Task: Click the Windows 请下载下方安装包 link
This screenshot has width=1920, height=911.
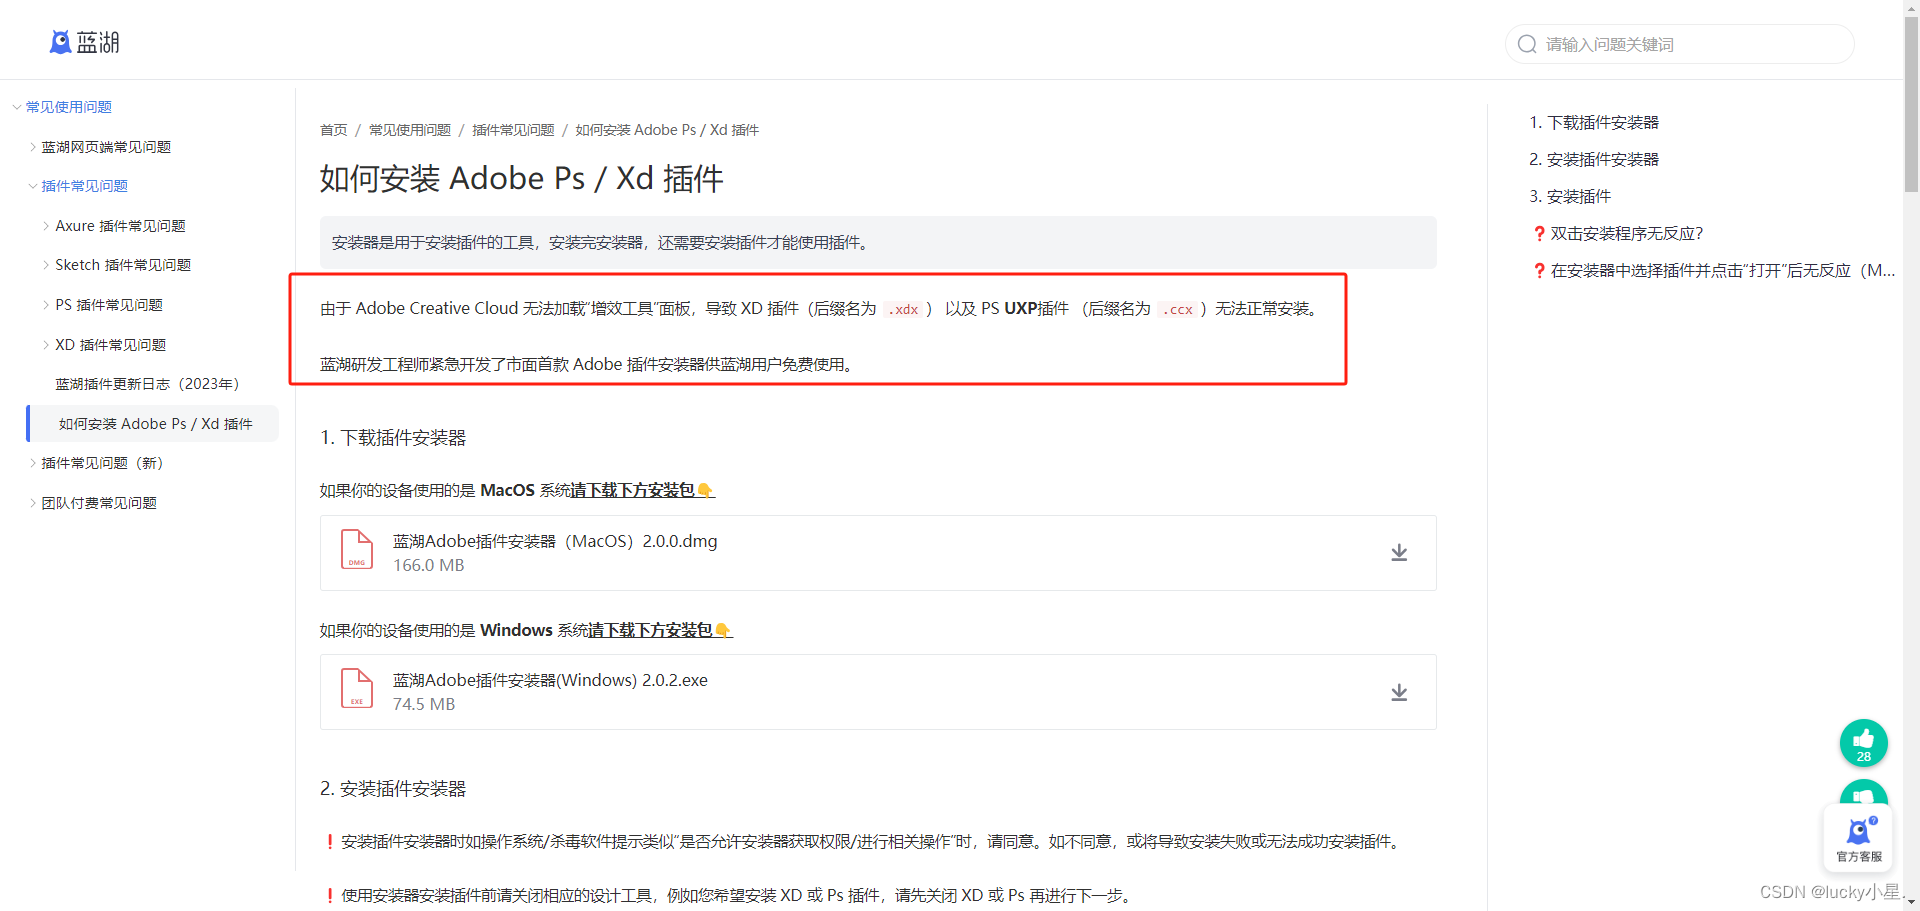Action: point(661,630)
